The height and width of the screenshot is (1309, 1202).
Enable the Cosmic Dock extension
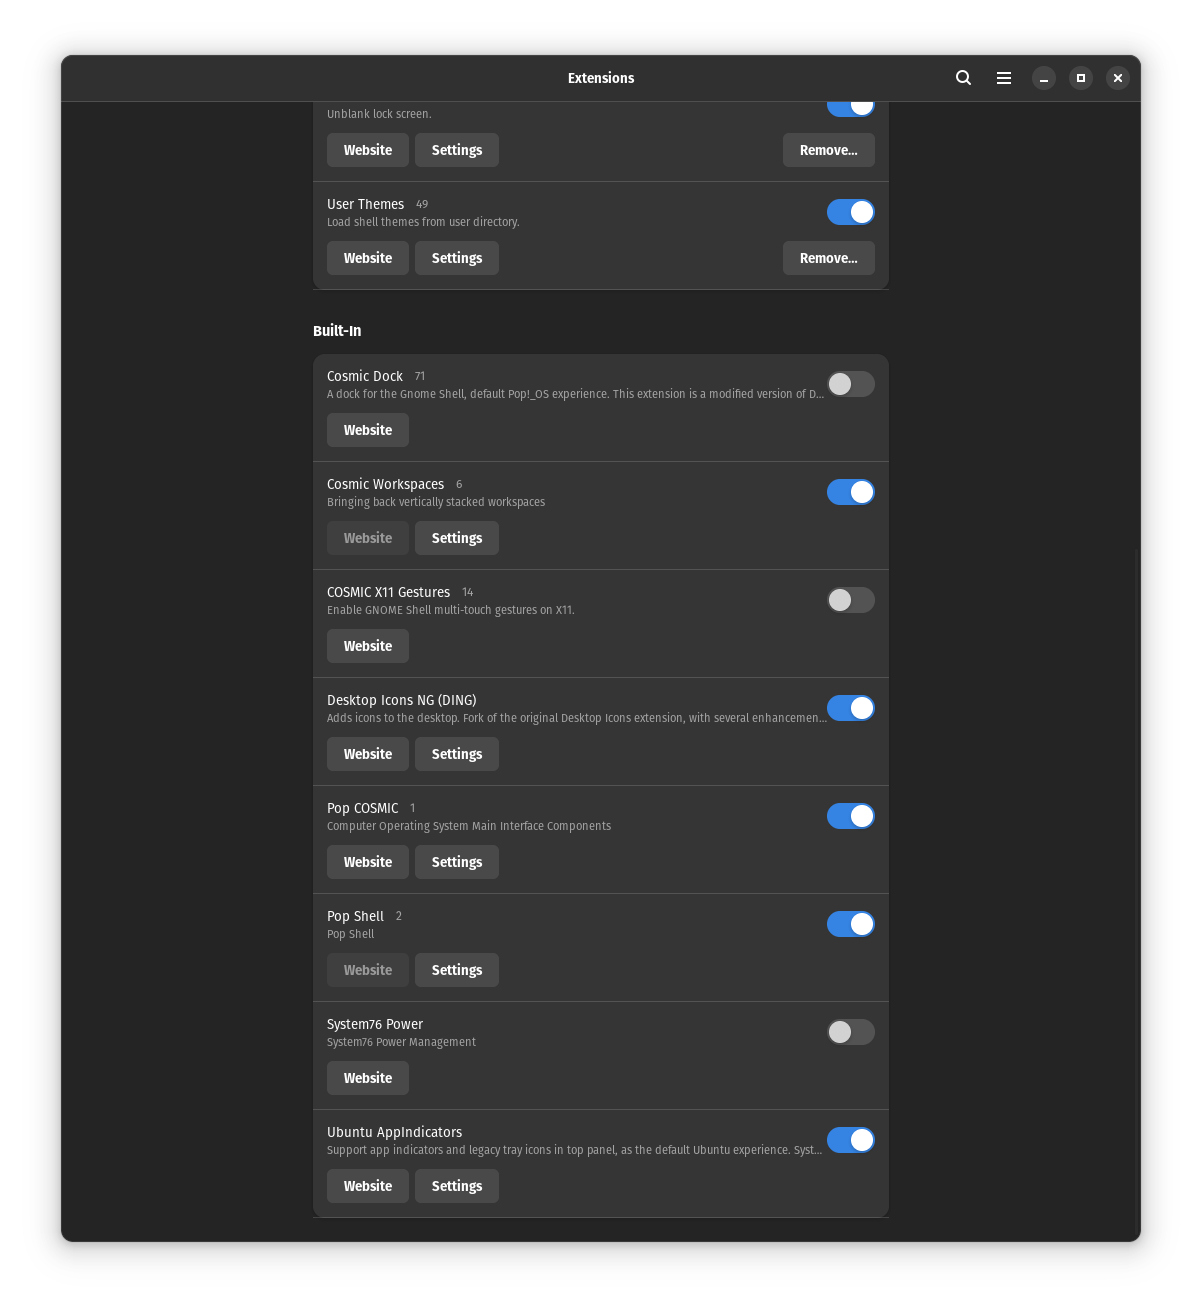850,384
